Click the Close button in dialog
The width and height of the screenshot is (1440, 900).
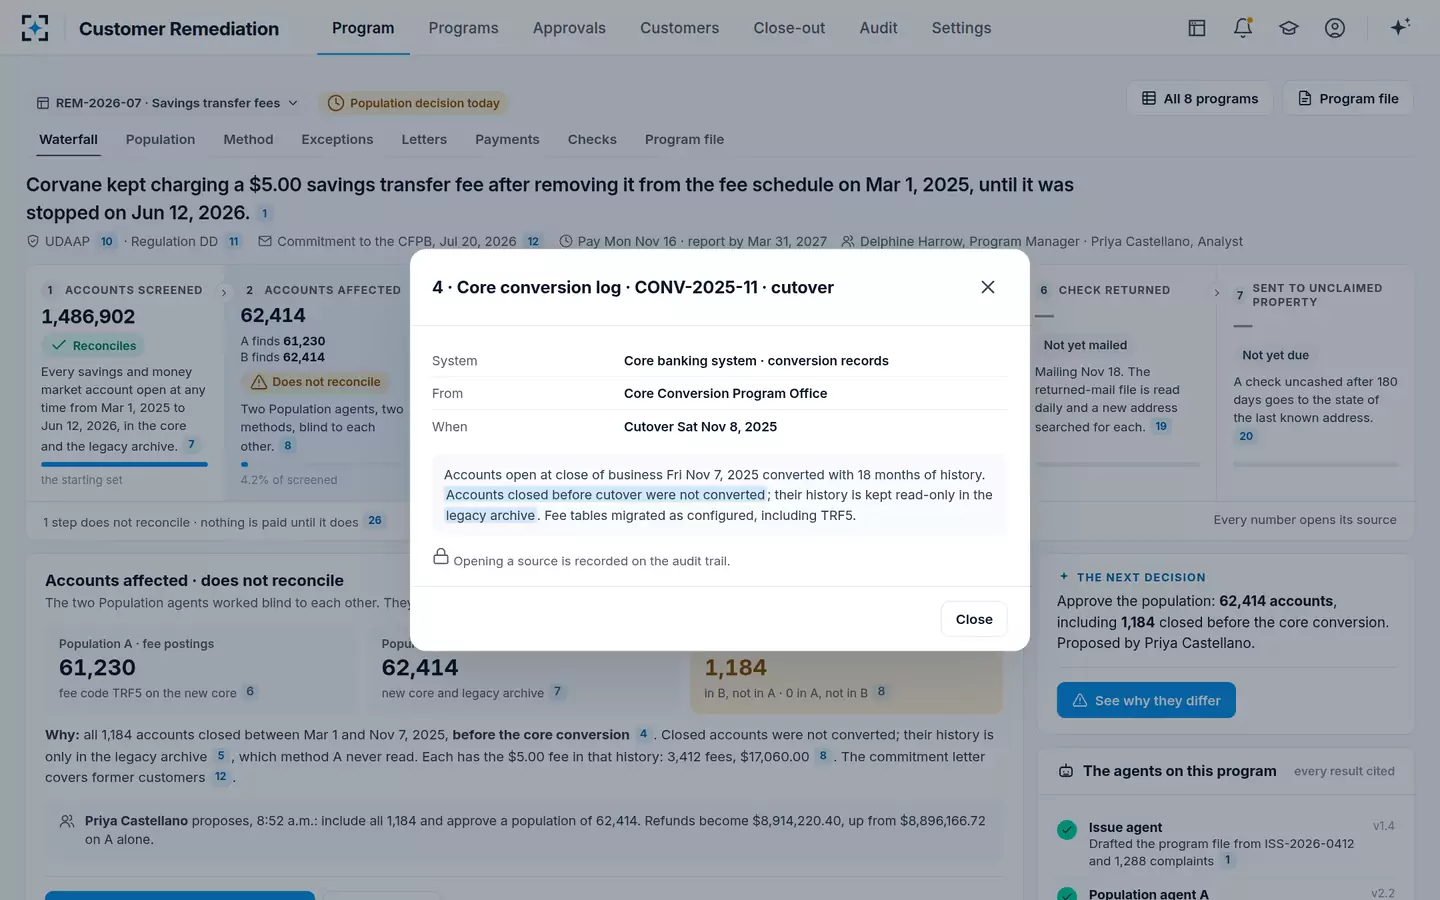pos(974,619)
